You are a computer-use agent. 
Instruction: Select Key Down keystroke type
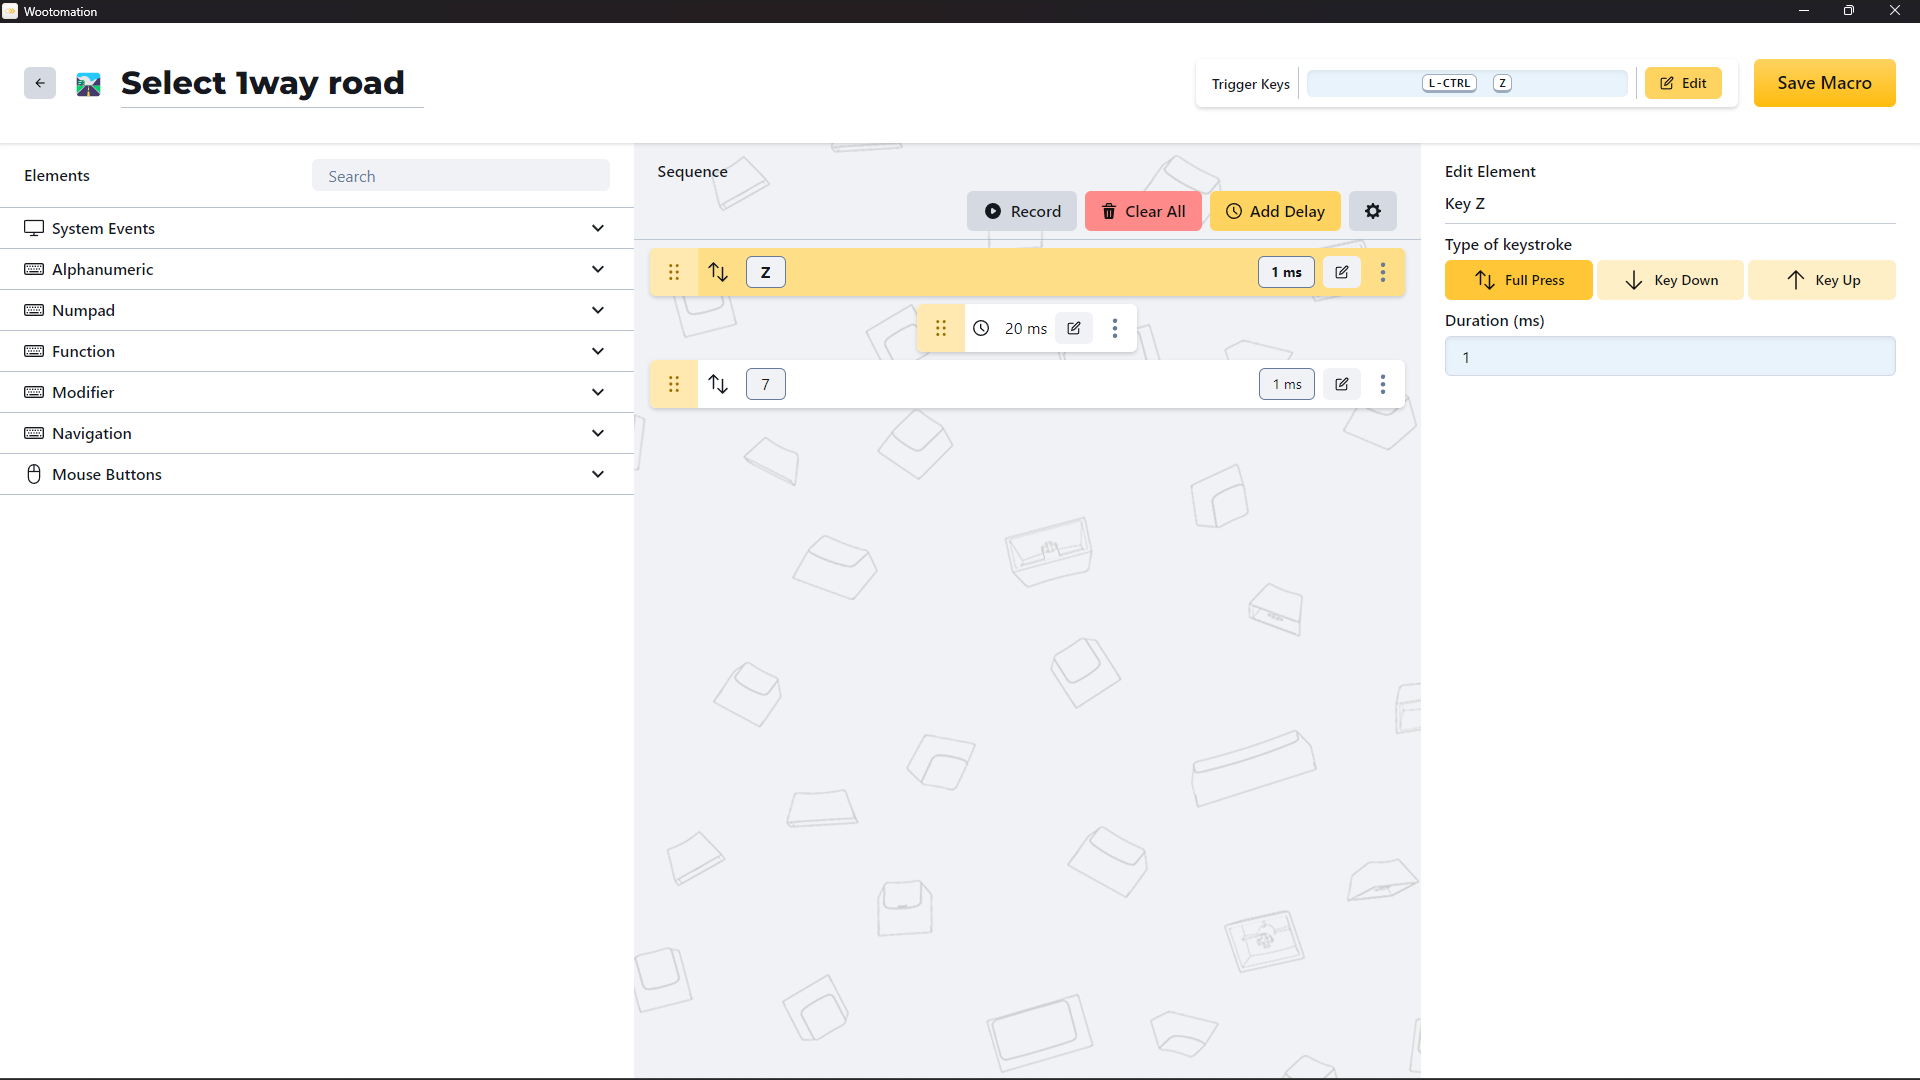(x=1670, y=280)
